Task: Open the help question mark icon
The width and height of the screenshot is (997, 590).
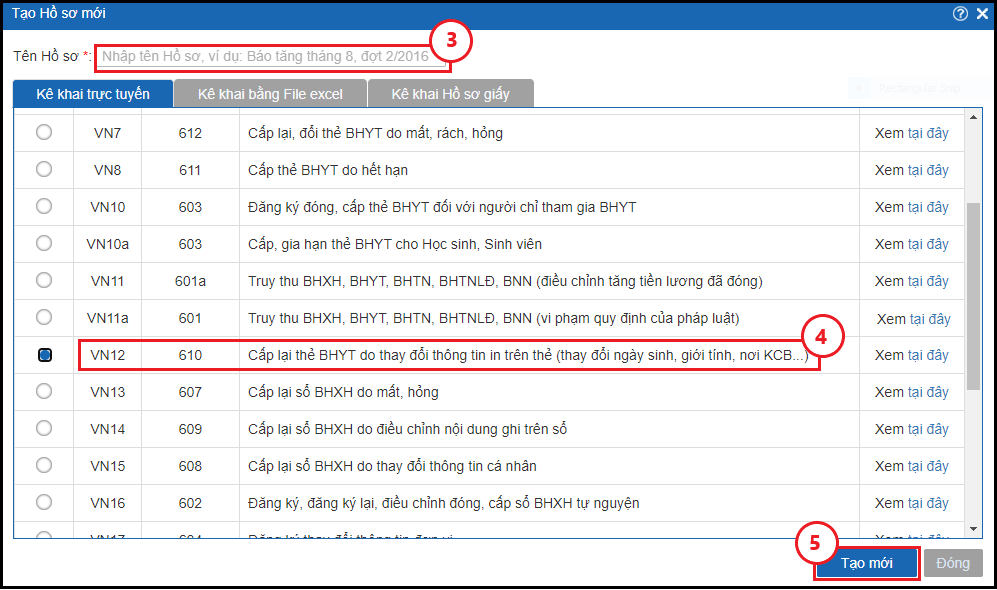Action: coord(960,13)
